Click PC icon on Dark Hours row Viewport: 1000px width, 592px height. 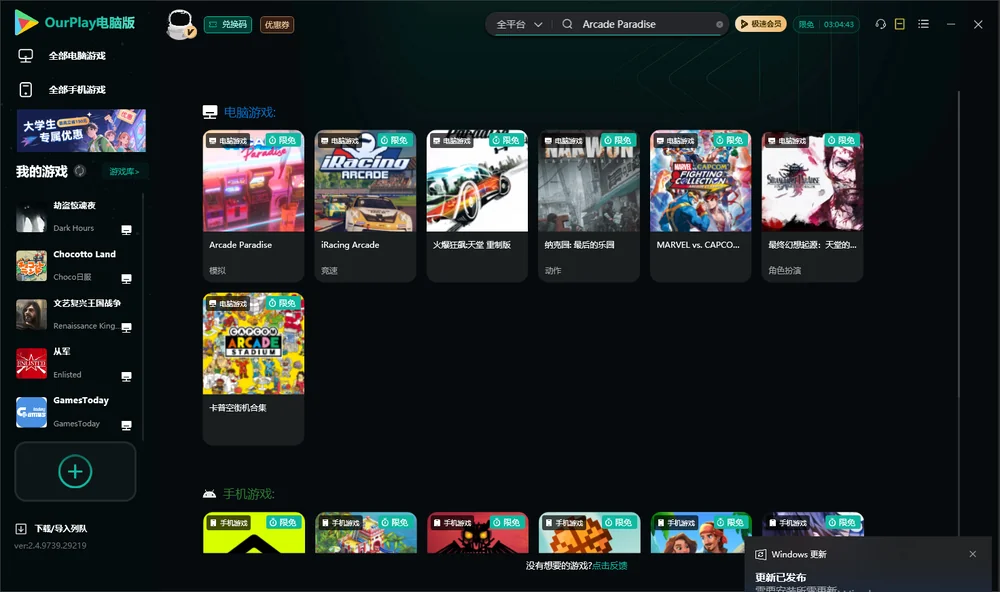126,230
